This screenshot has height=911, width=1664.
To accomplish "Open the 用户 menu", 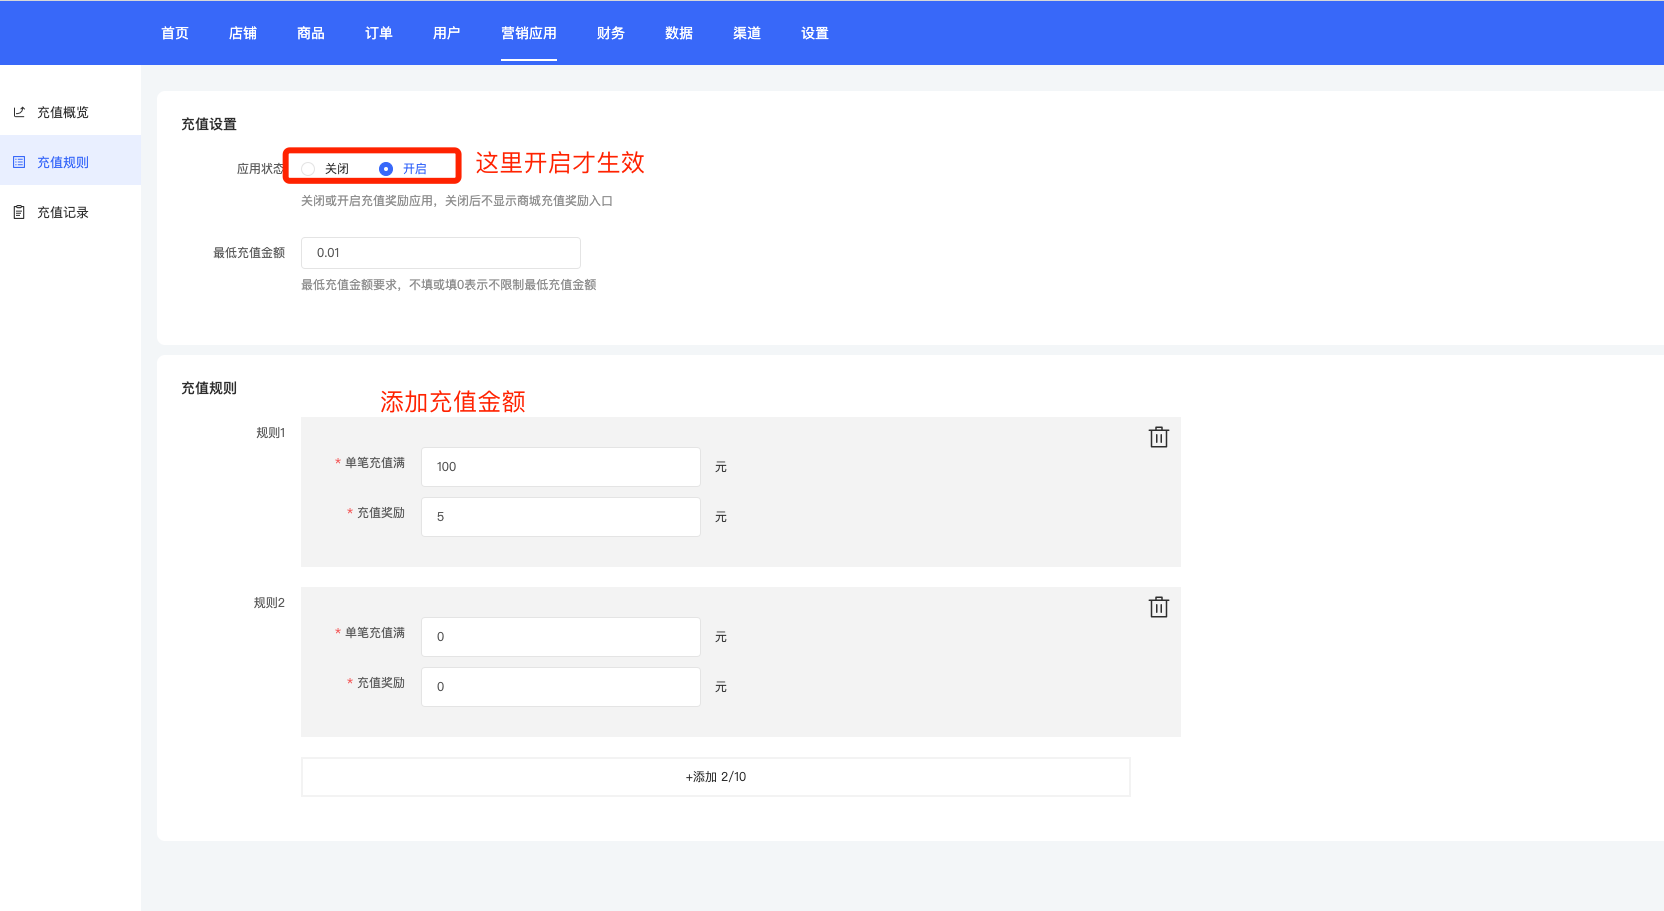I will coord(447,33).
